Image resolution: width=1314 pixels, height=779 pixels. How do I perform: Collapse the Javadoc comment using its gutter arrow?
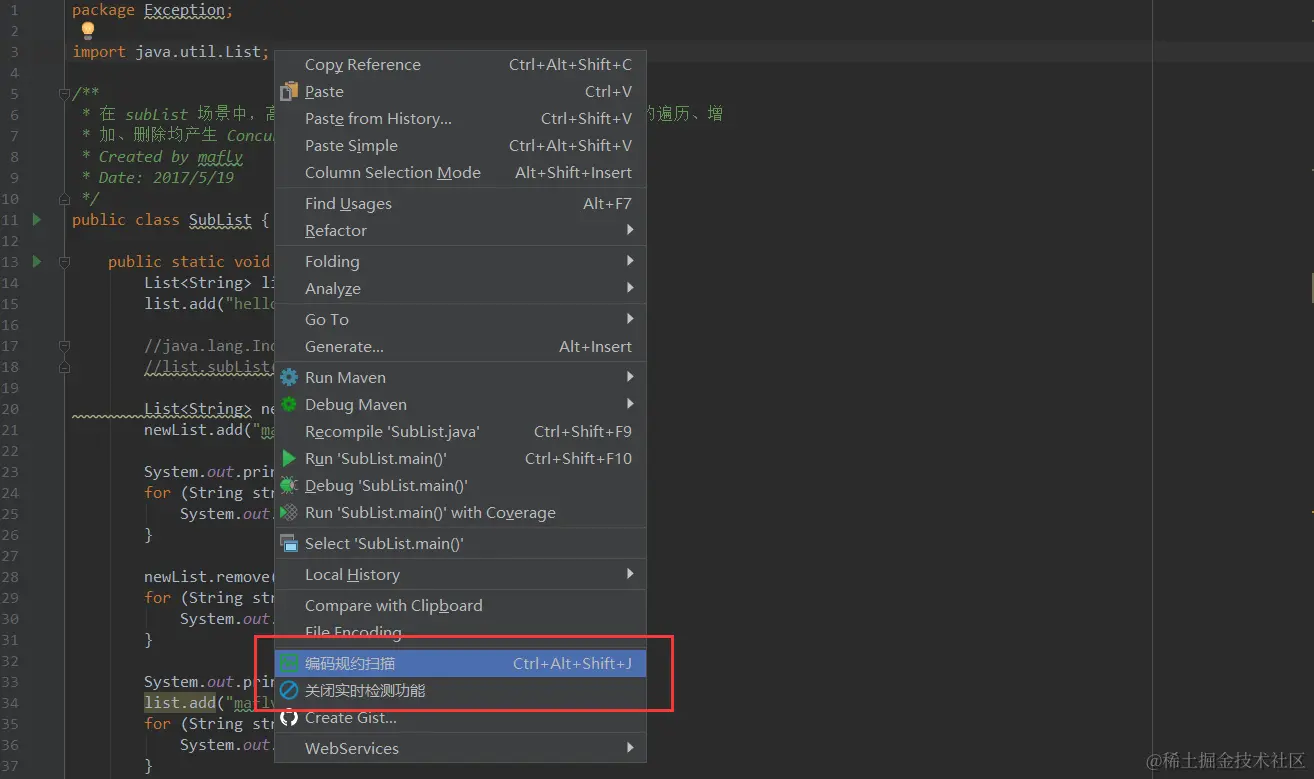tap(64, 93)
